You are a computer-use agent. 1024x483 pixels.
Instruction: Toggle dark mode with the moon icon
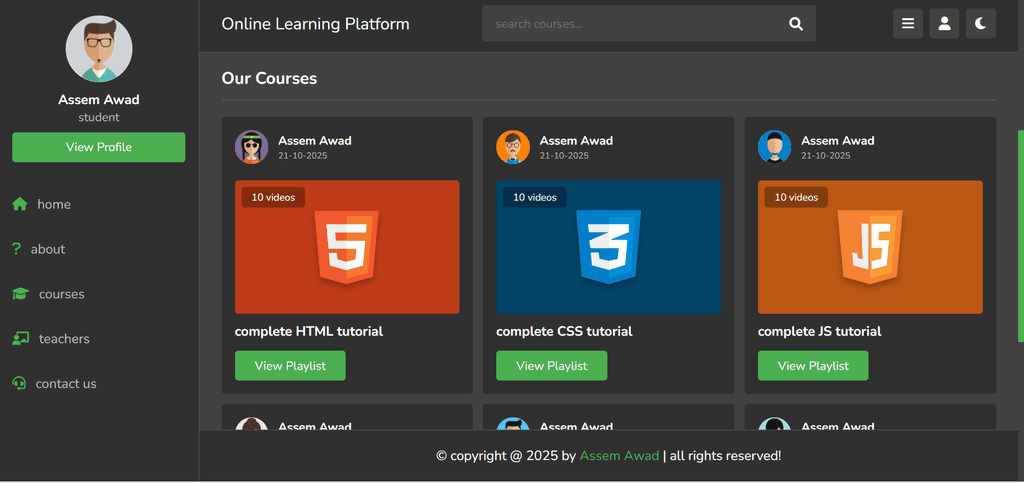981,24
